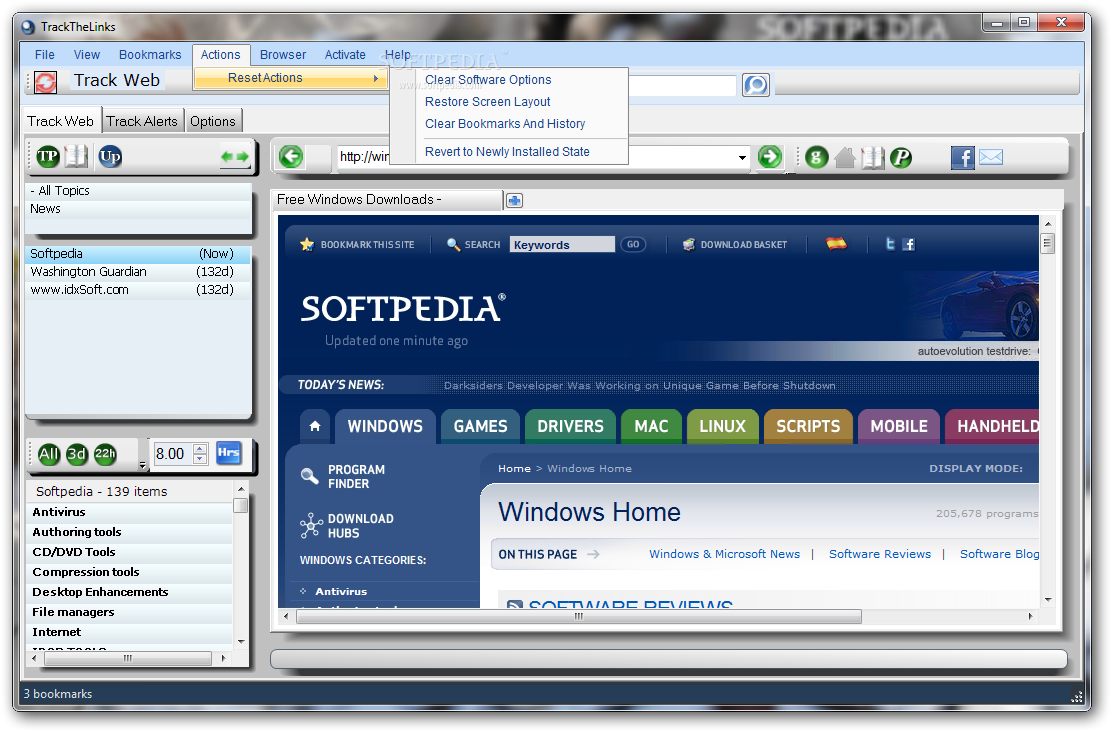Select File managers in the items list
This screenshot has height=732, width=1112.
point(130,612)
